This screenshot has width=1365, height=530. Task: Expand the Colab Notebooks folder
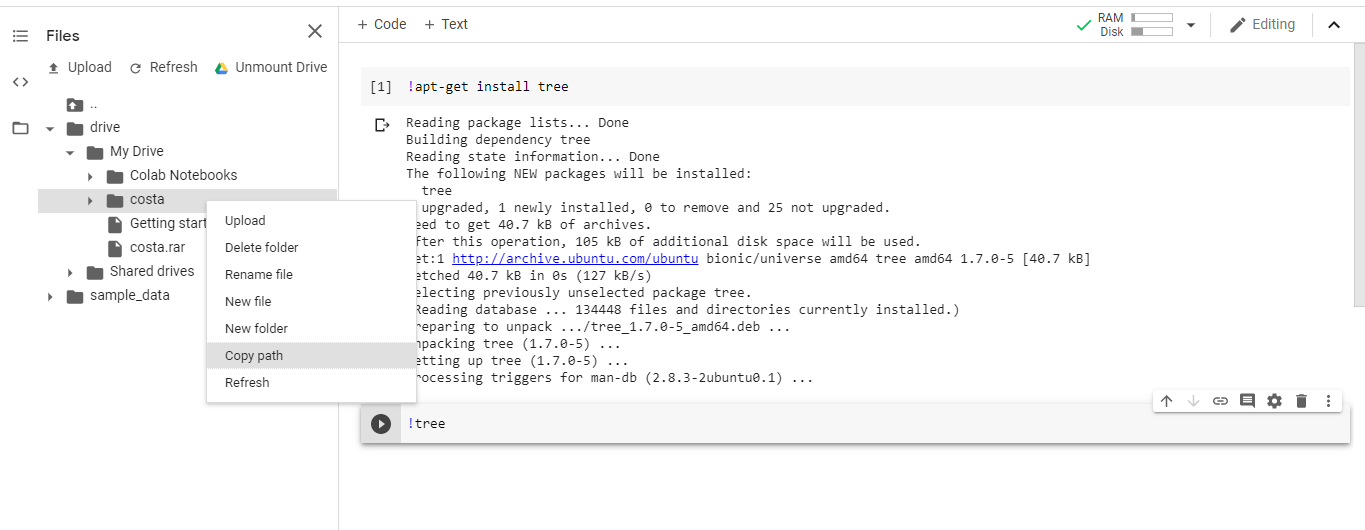point(90,176)
